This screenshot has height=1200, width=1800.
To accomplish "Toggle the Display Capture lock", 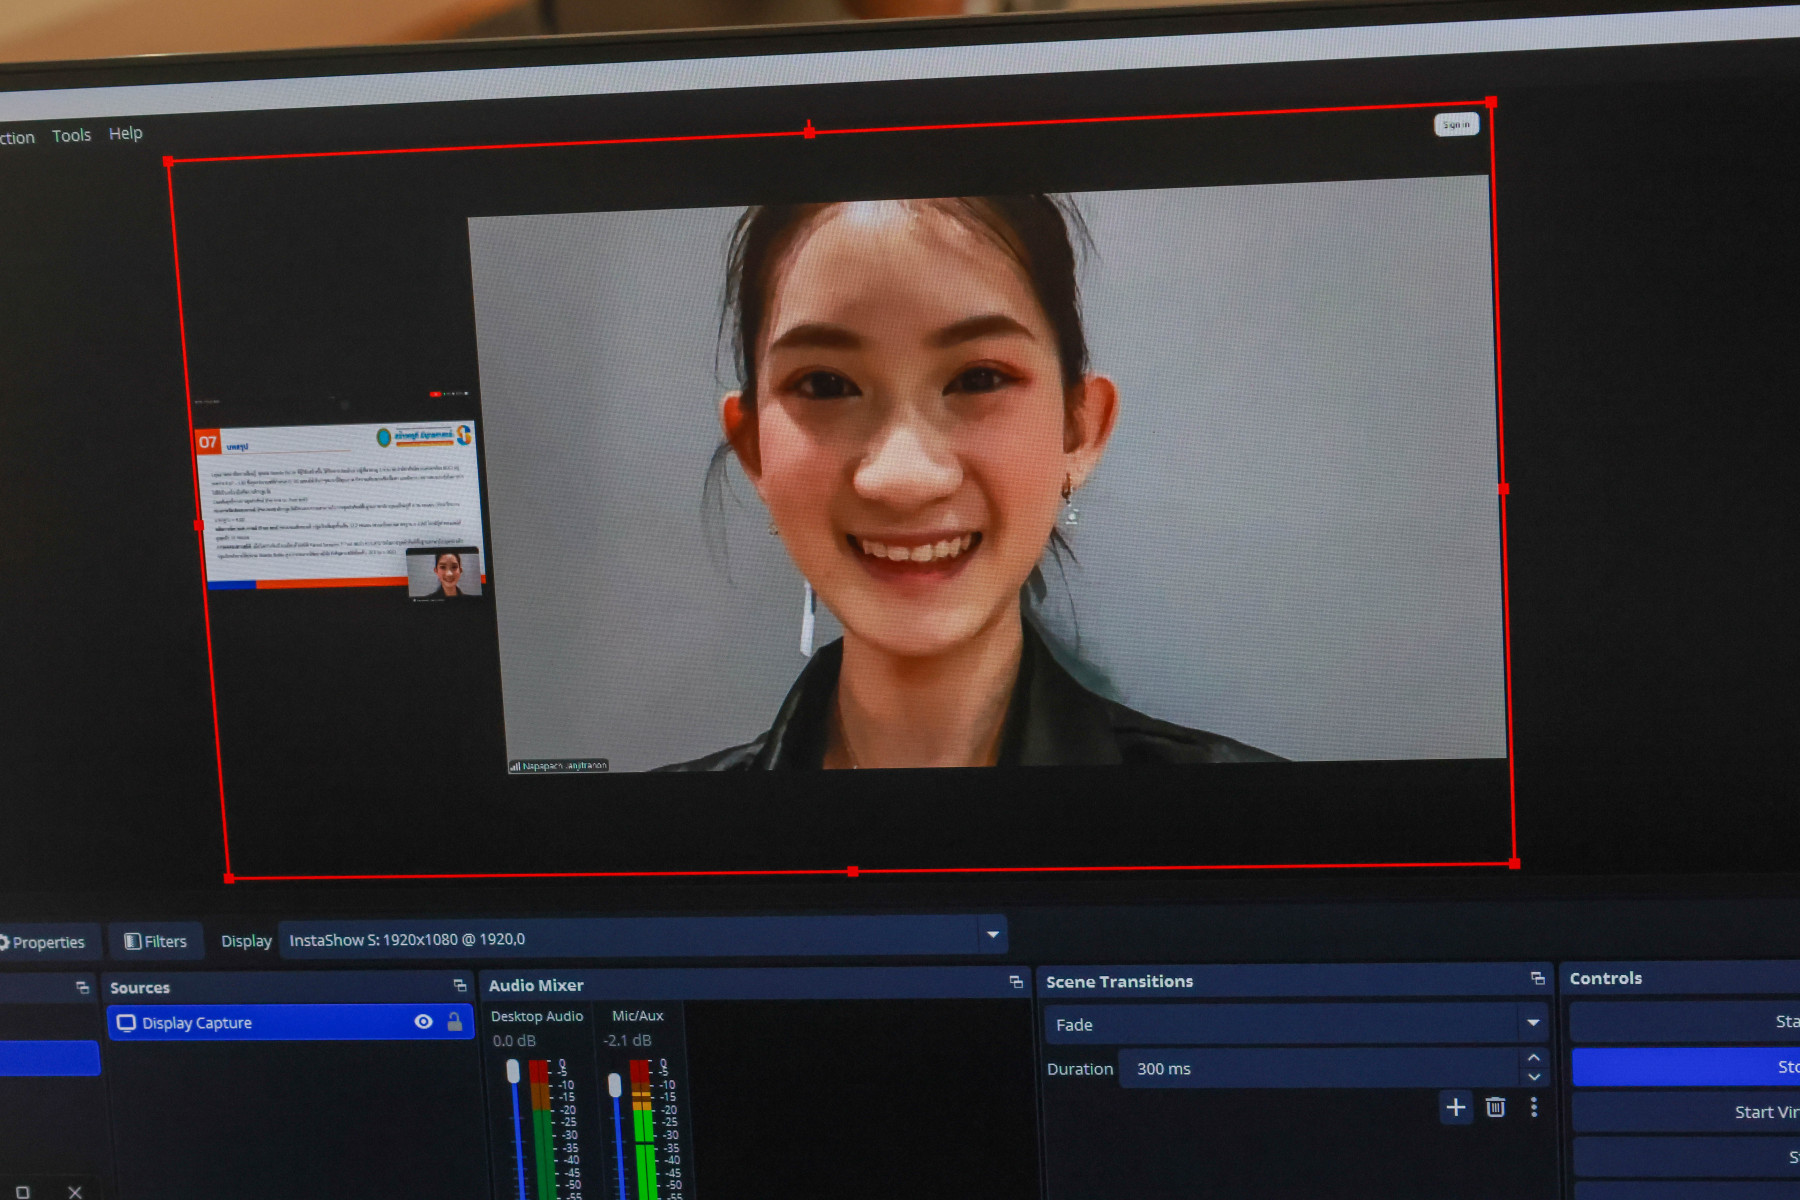I will pos(455,1021).
